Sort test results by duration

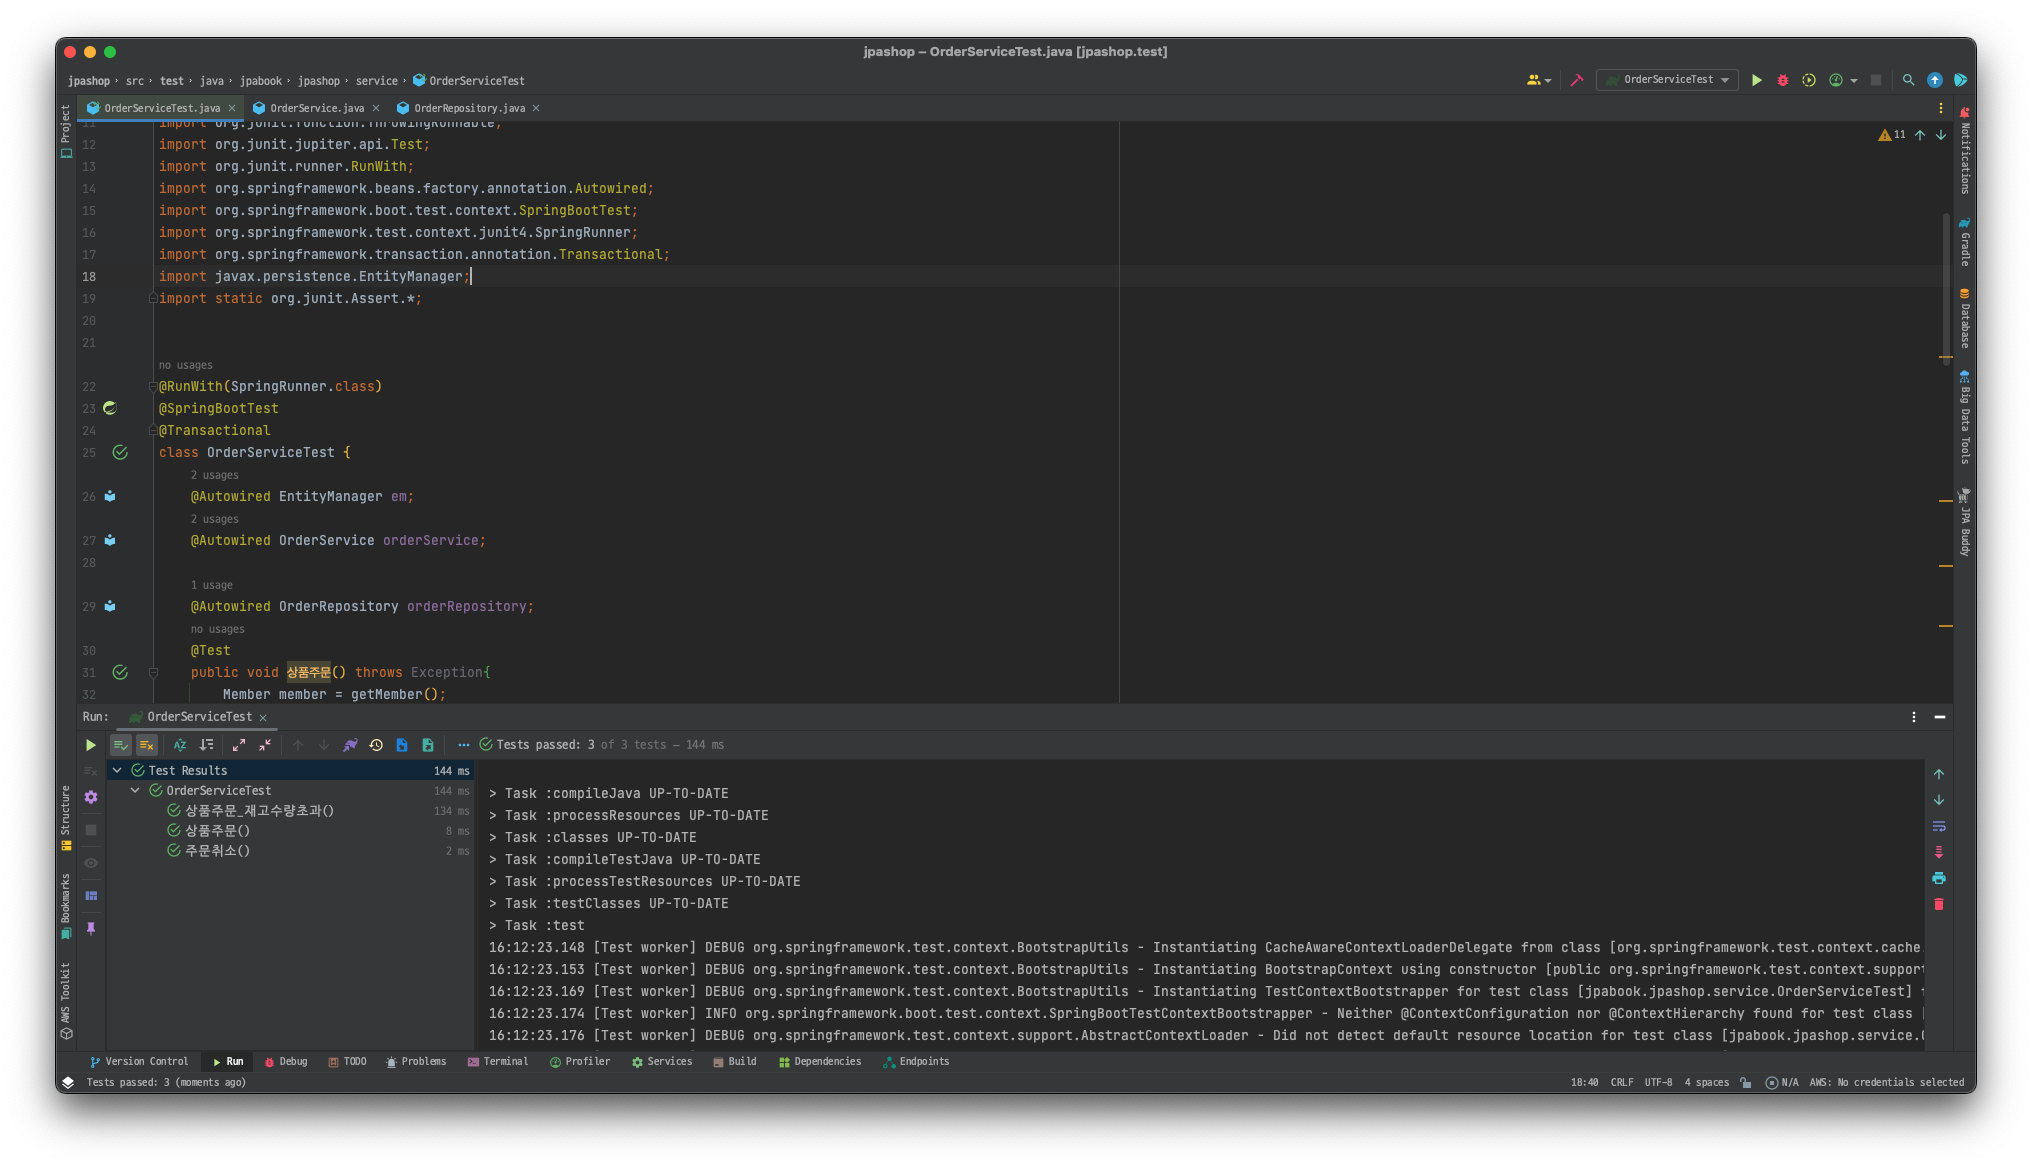(206, 745)
